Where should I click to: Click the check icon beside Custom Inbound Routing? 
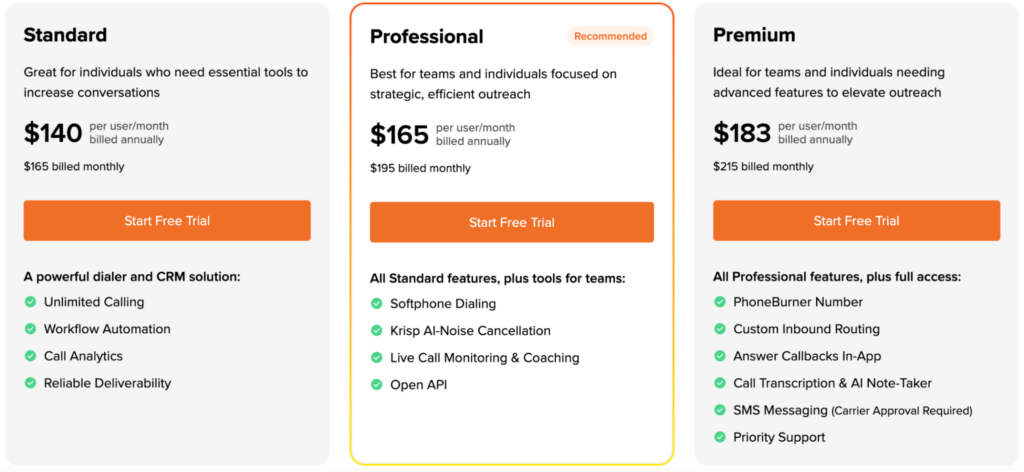tap(720, 329)
